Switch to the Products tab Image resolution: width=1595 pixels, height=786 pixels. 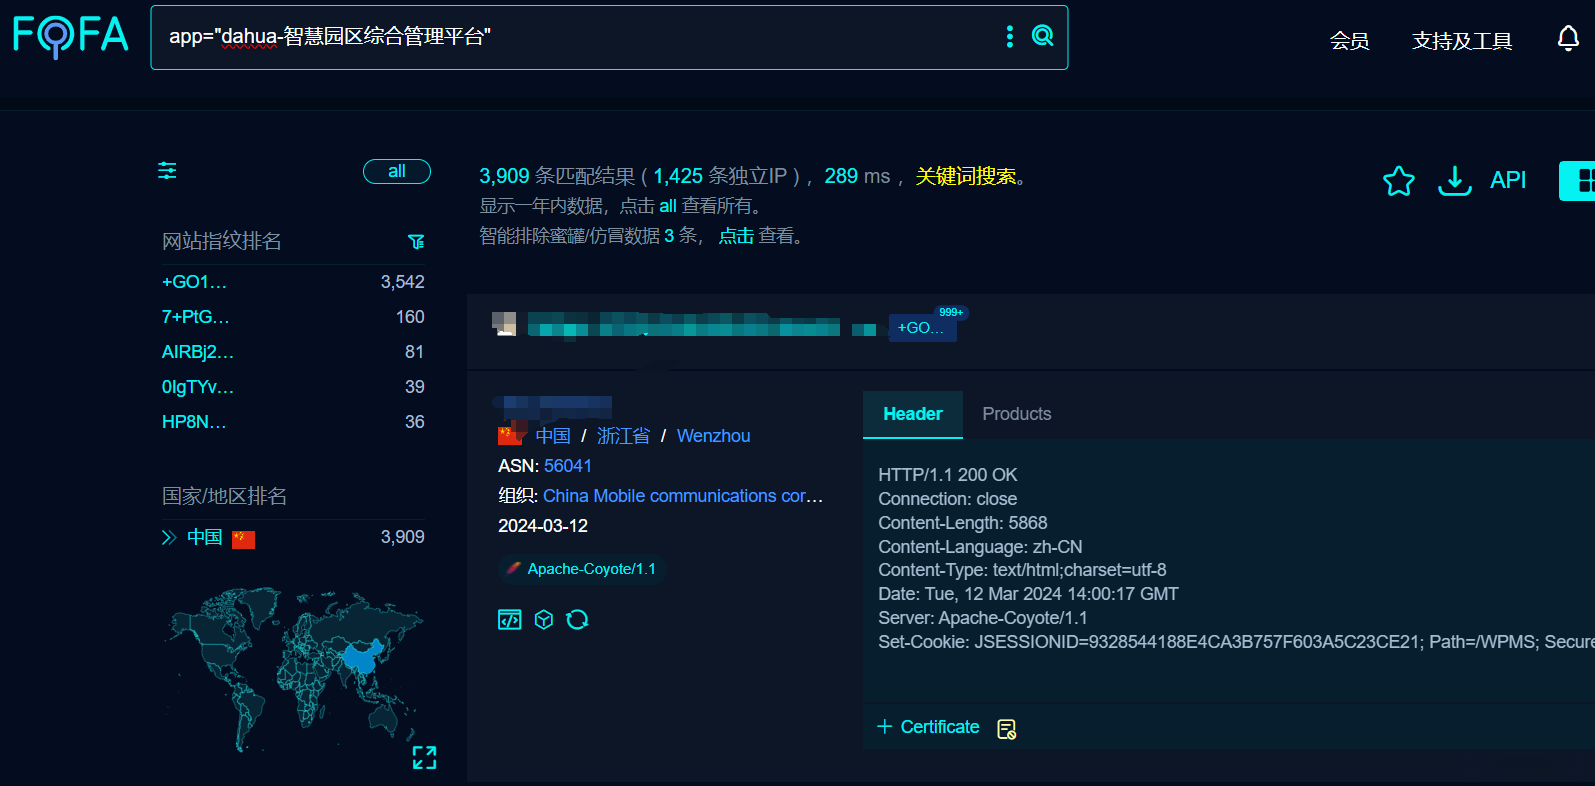1017,414
